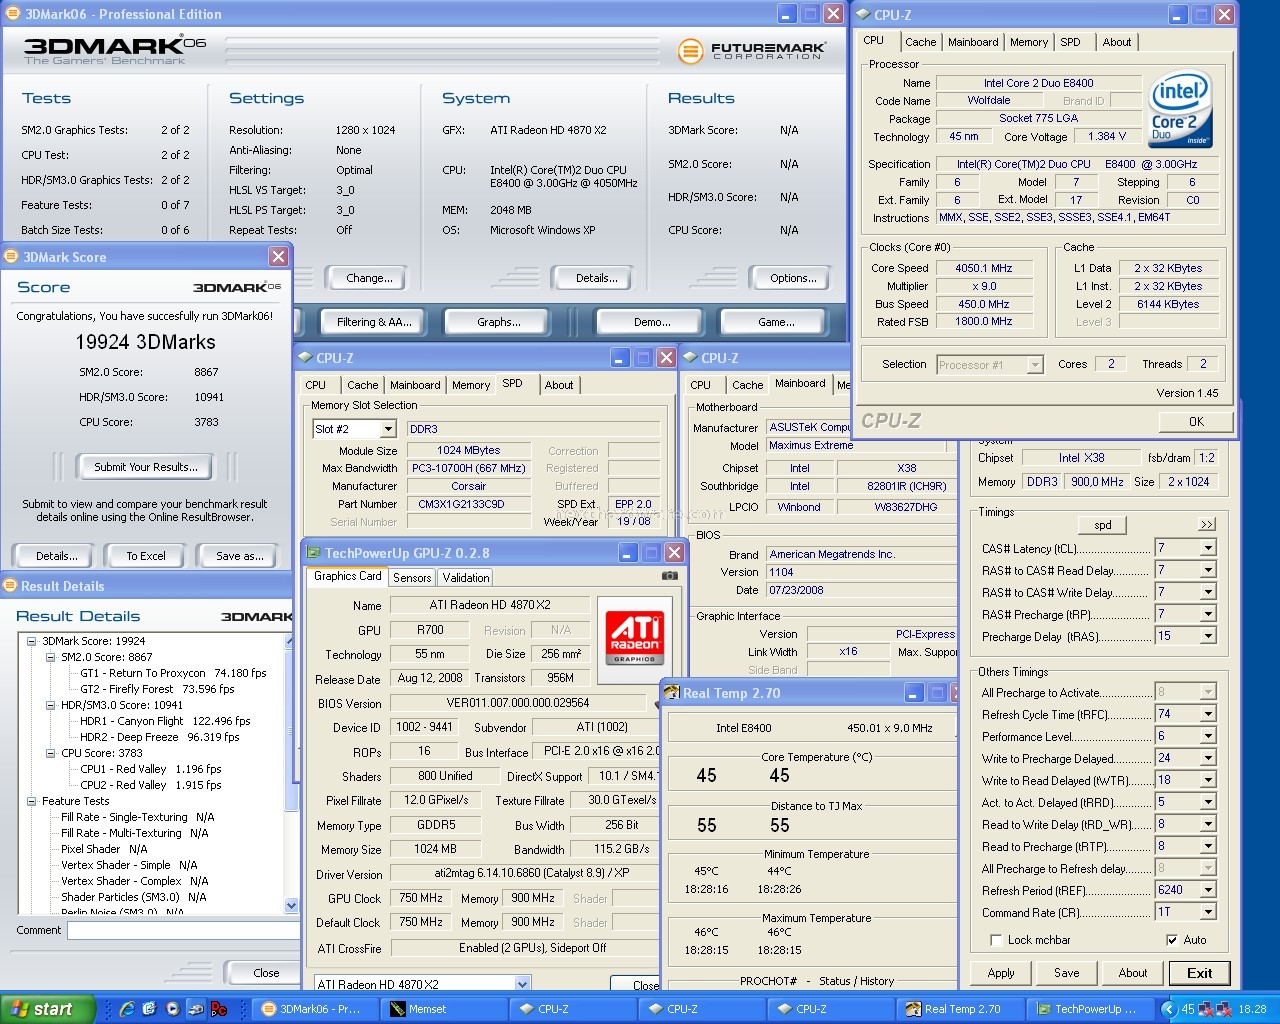Open the Refresh Cycle Time (tRFC) dropdown
The width and height of the screenshot is (1280, 1024).
tap(1208, 714)
